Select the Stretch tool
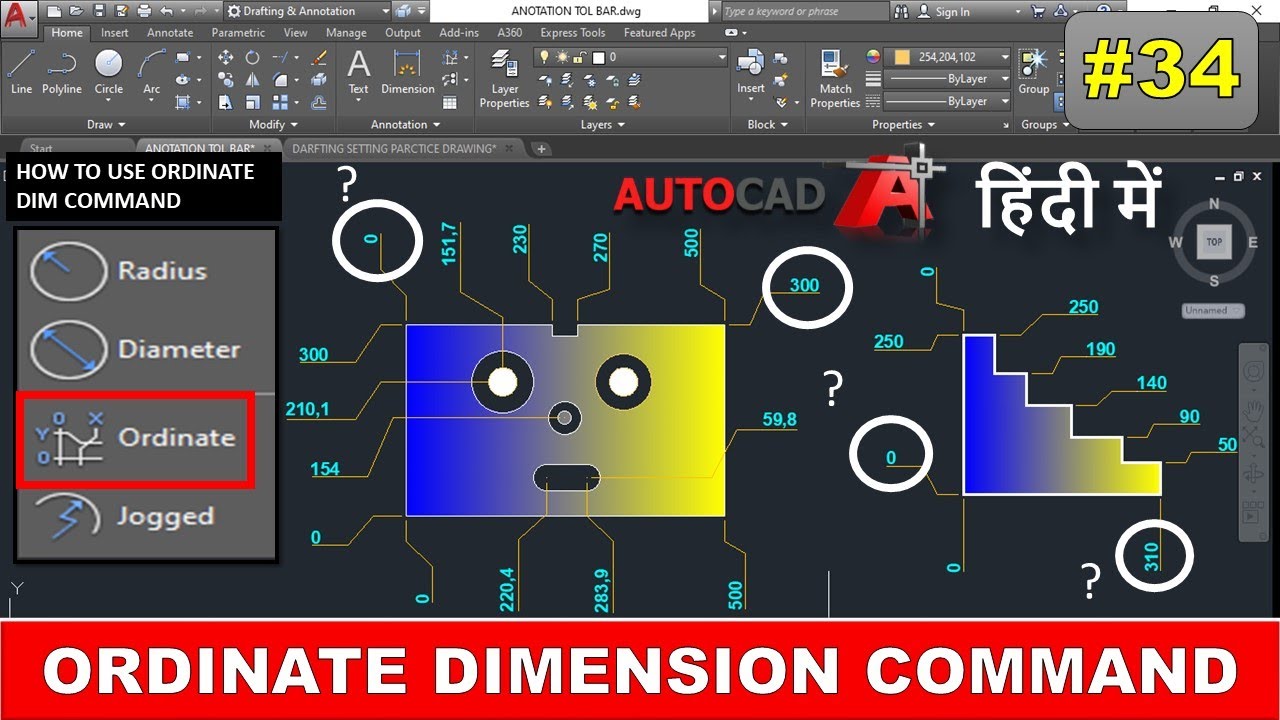 [226, 102]
